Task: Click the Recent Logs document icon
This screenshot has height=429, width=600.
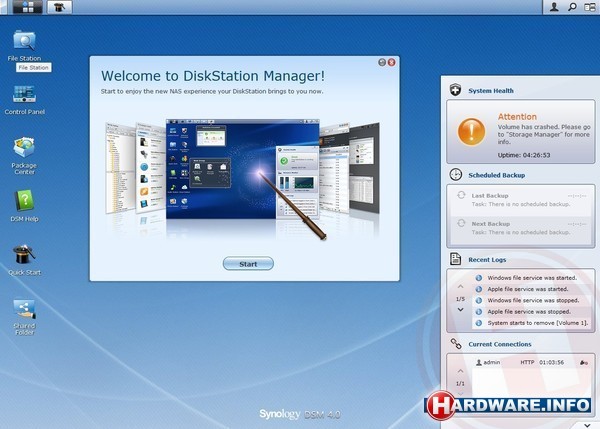Action: [x=455, y=259]
